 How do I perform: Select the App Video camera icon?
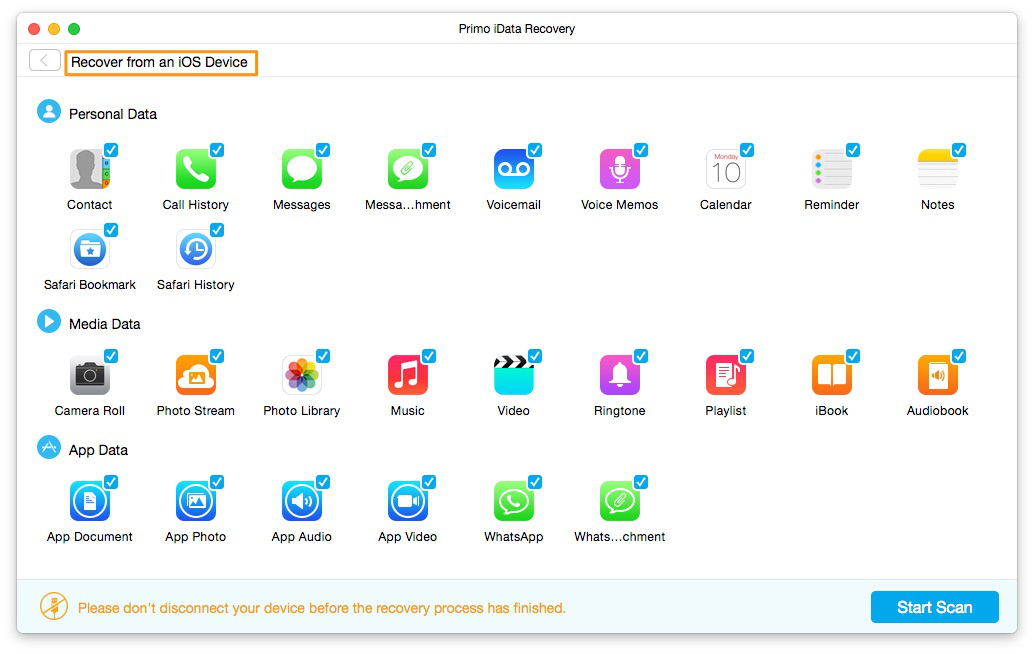(x=408, y=501)
